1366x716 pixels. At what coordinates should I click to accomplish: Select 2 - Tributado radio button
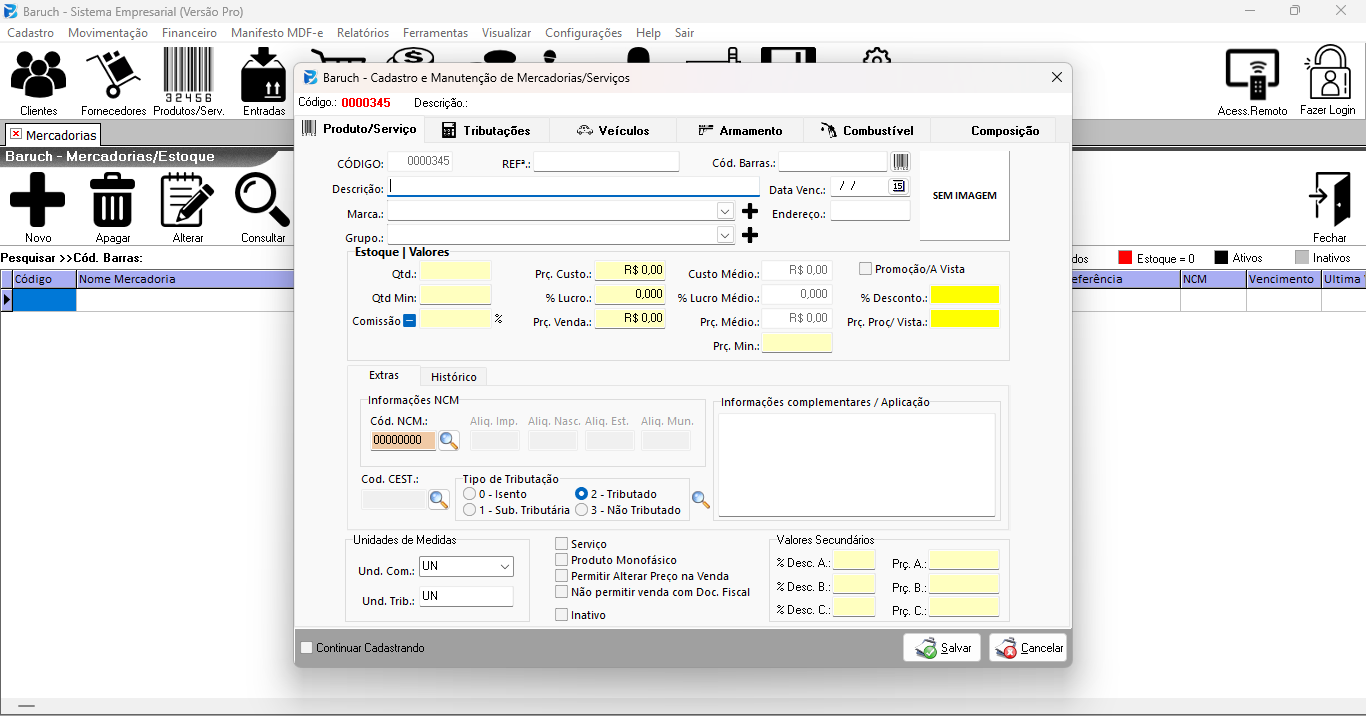[x=581, y=494]
